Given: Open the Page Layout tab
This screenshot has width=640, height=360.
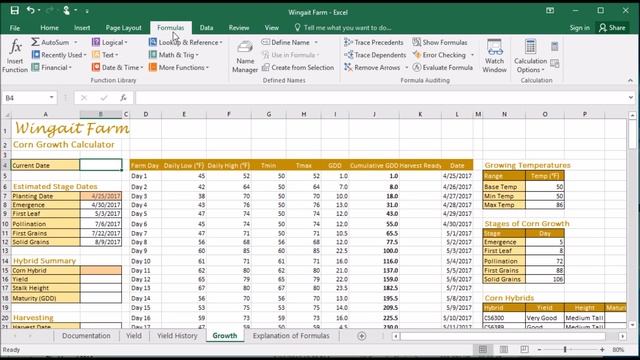Looking at the screenshot, I should tap(123, 28).
